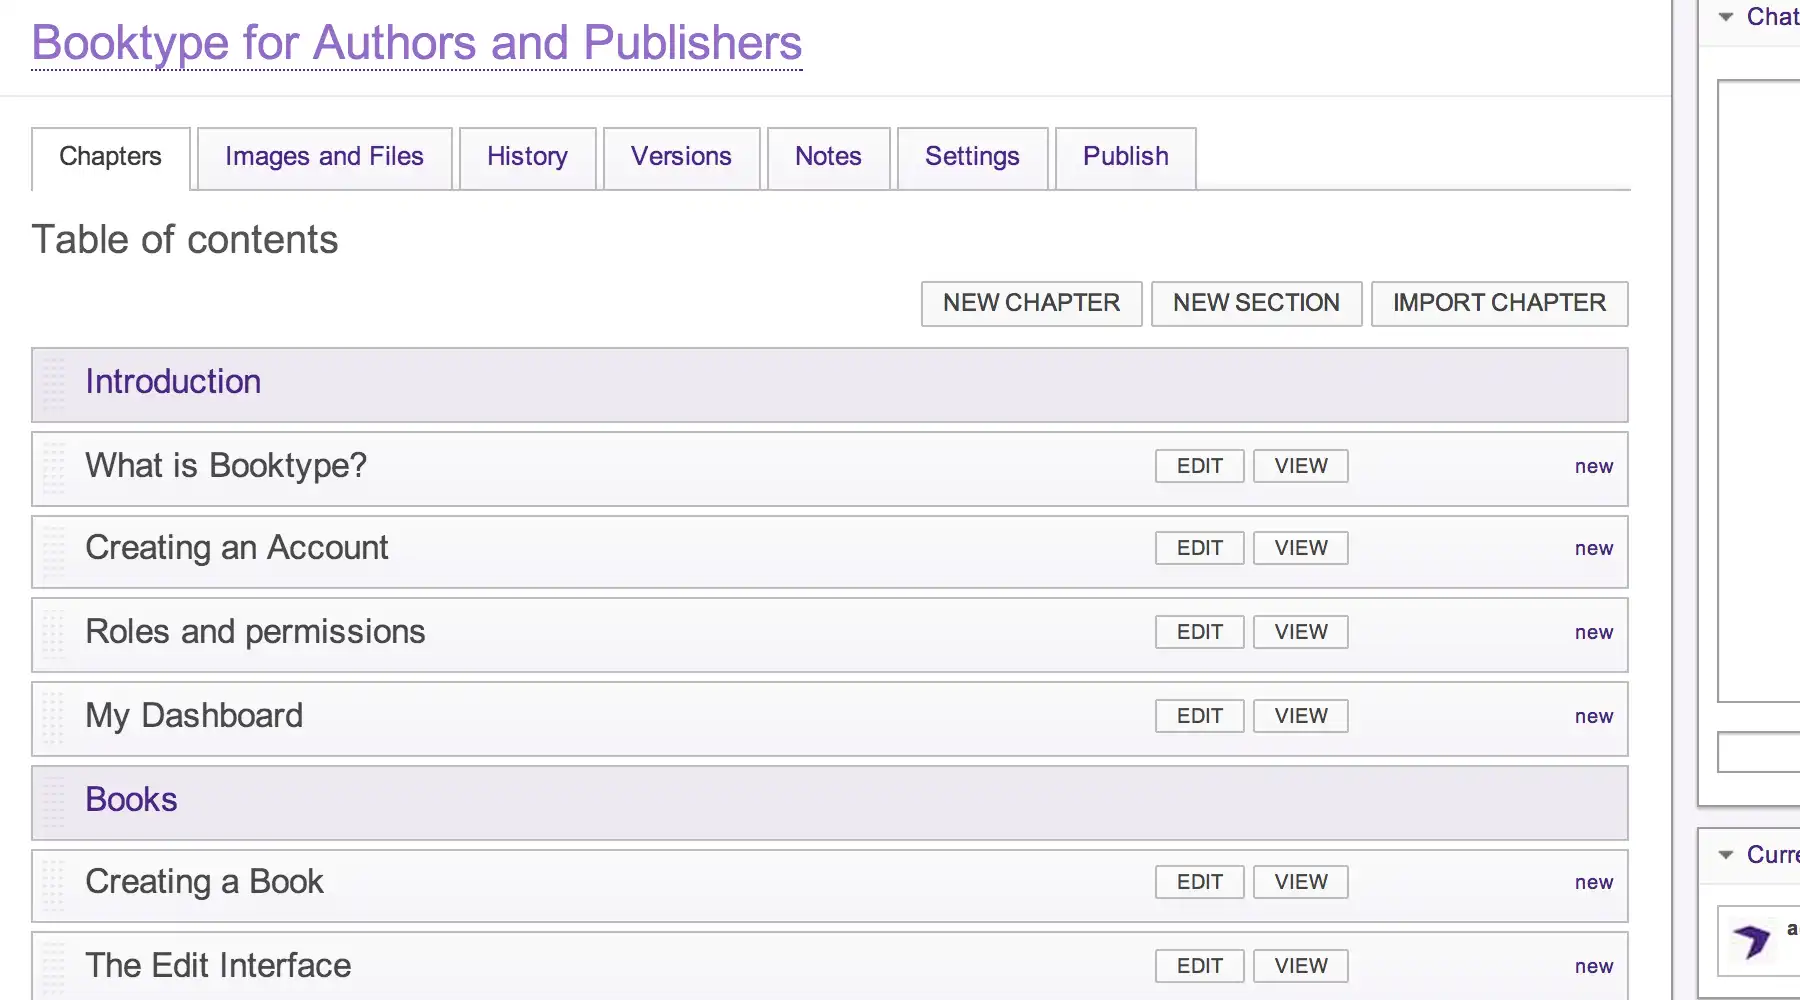The width and height of the screenshot is (1800, 1000).
Task: Collapse the Chat panel arrow
Action: pos(1726,17)
